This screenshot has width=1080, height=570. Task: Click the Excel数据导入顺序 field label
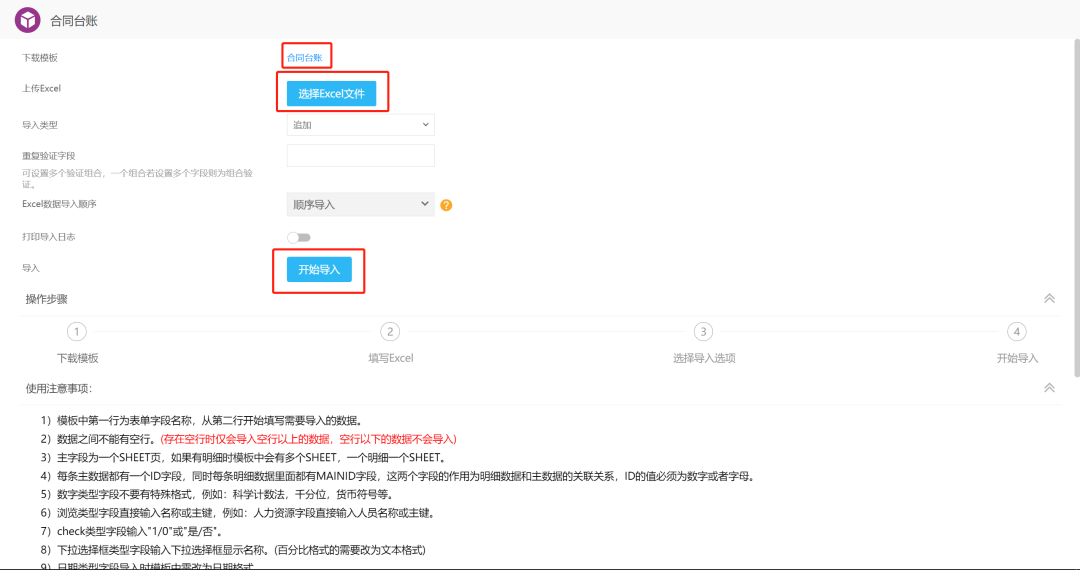pyautogui.click(x=59, y=204)
